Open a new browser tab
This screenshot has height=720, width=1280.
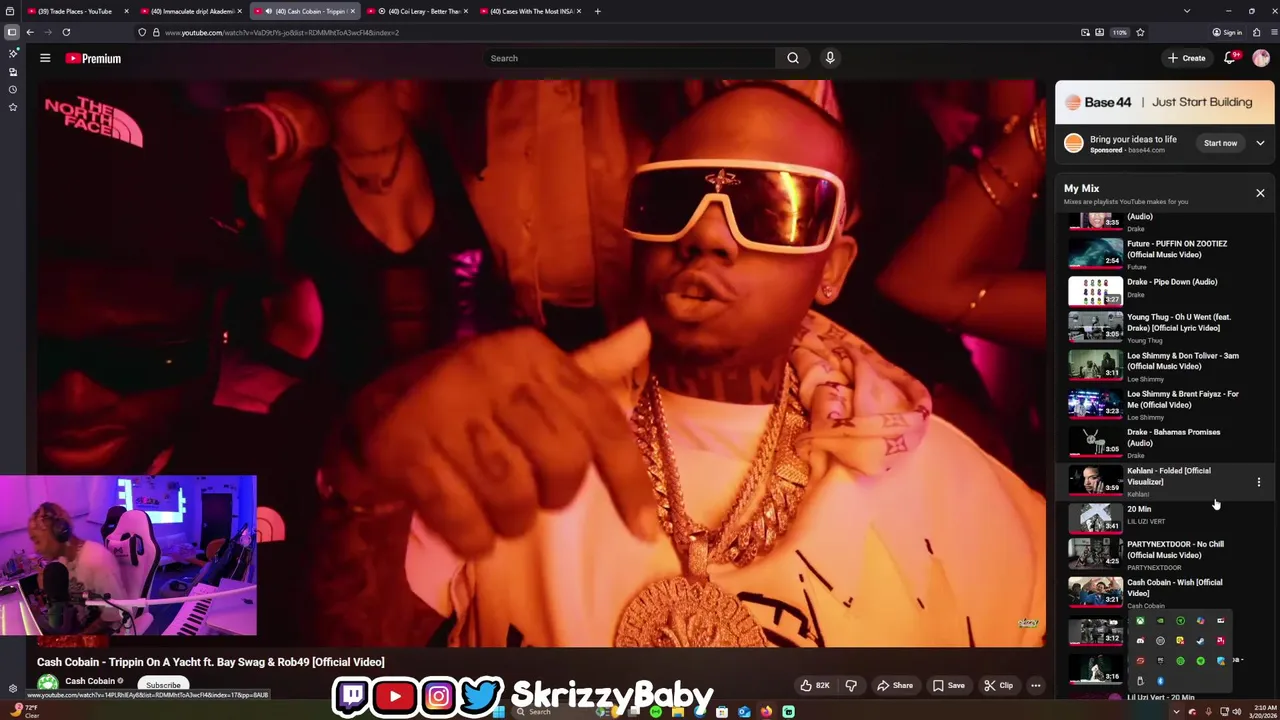click(597, 11)
